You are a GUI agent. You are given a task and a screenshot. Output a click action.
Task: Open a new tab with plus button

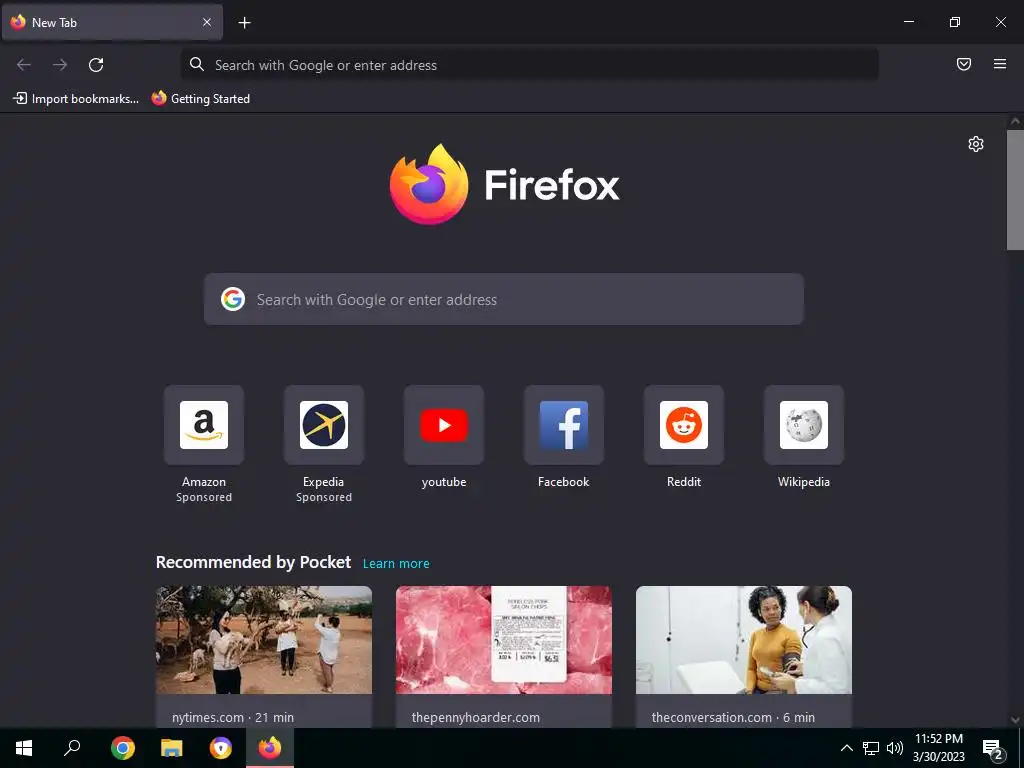coord(244,23)
